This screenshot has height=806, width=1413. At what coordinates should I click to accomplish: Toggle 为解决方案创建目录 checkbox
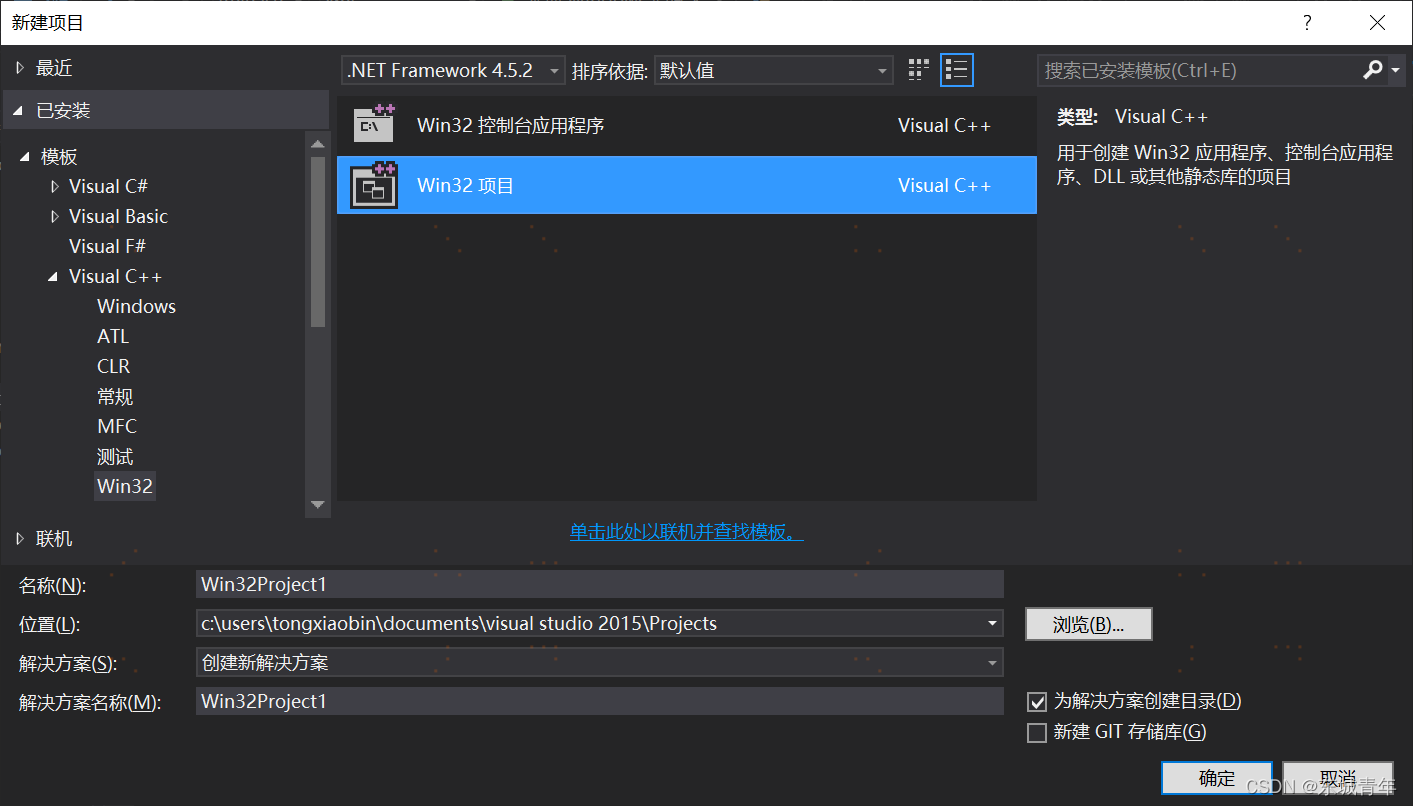click(1037, 702)
